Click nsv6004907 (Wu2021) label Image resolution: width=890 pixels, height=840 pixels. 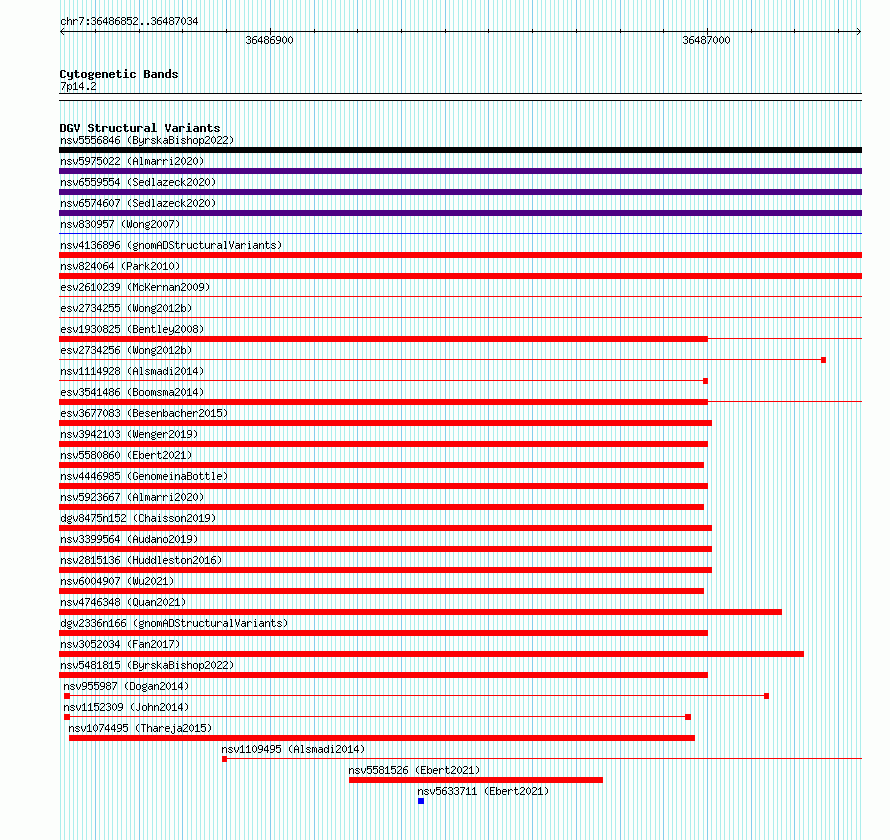[117, 581]
